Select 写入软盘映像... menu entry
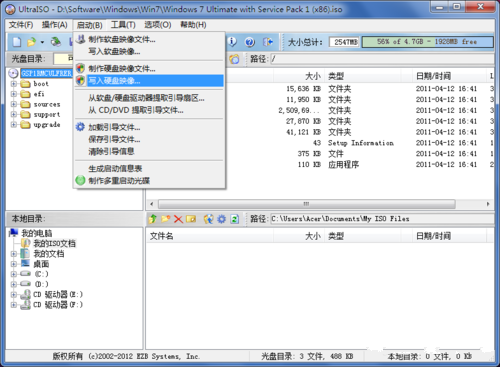This screenshot has width=500, height=367. coord(149,51)
